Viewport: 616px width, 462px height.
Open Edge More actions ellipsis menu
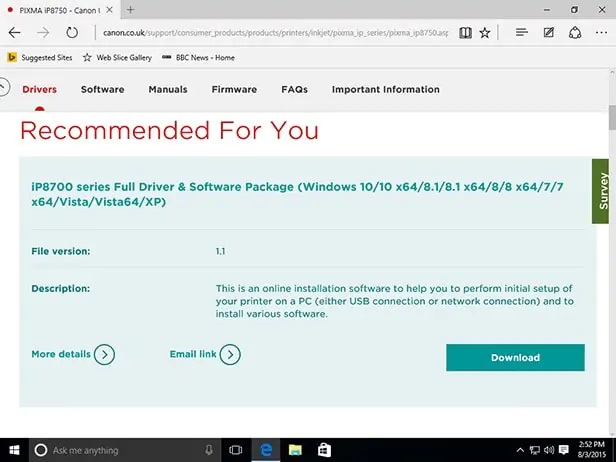601,33
